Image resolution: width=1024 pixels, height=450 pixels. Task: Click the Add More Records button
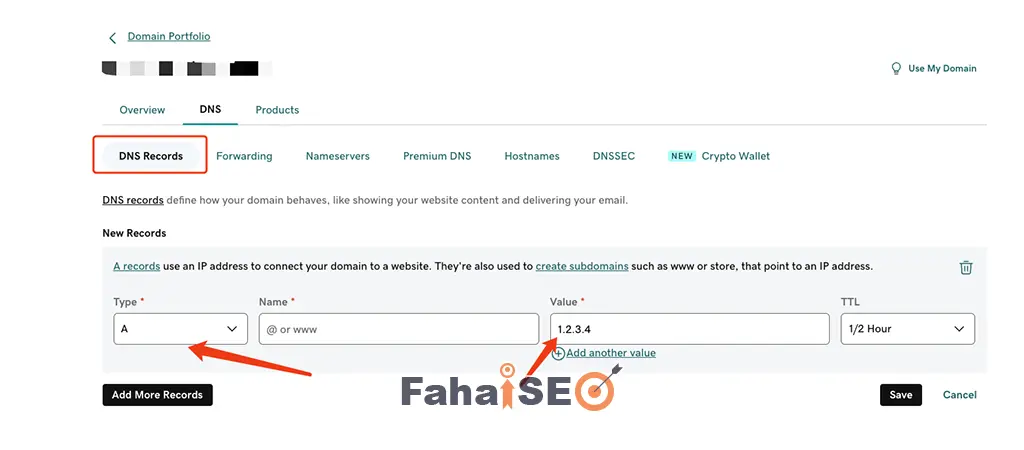(x=157, y=395)
